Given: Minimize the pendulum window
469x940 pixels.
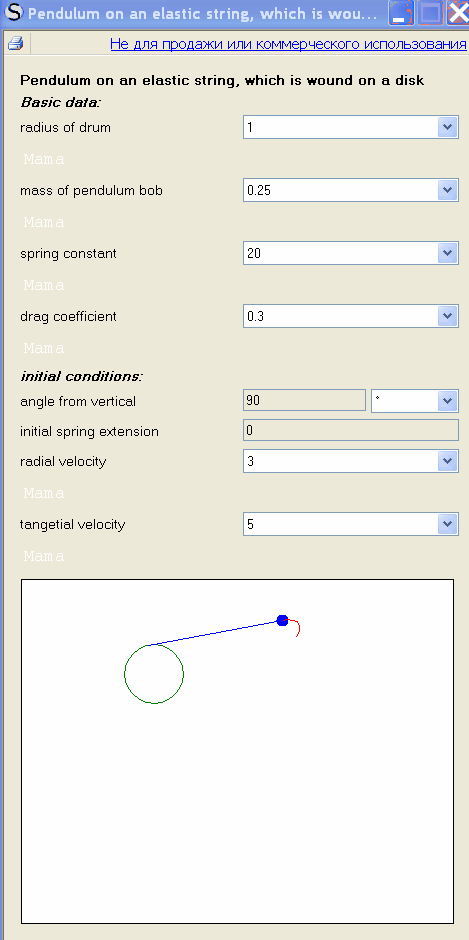Looking at the screenshot, I should (x=400, y=13).
